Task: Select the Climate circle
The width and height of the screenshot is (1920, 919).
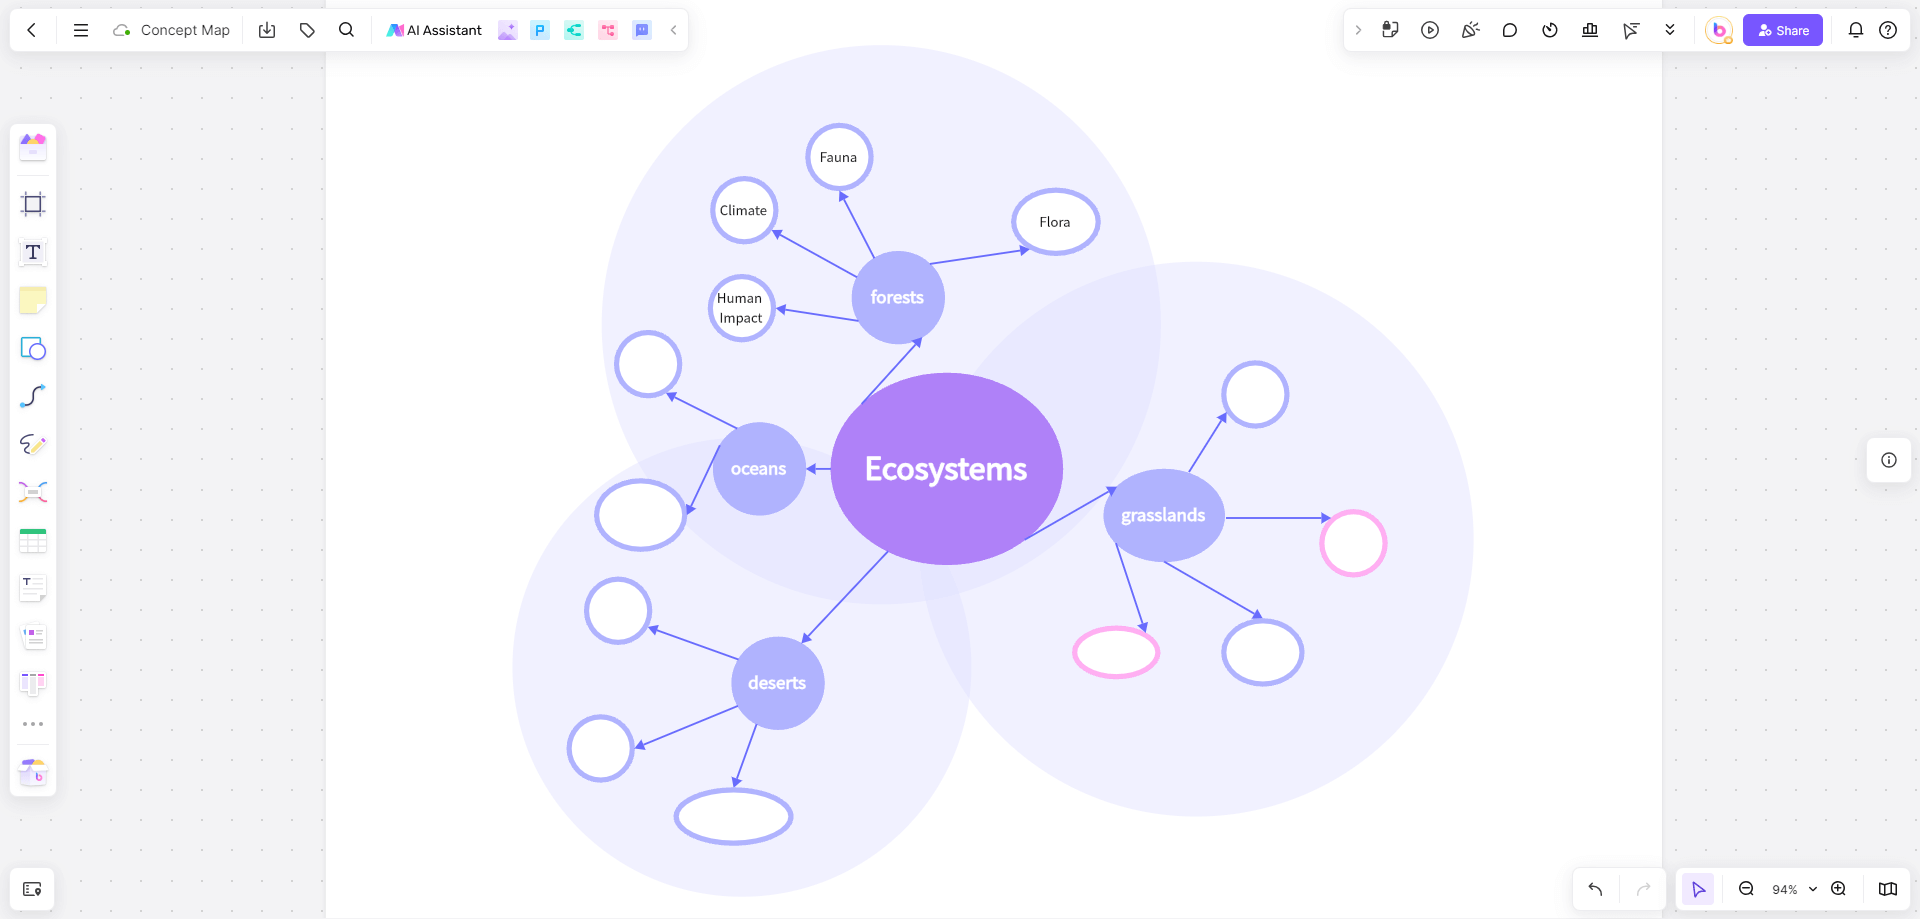Action: click(744, 210)
